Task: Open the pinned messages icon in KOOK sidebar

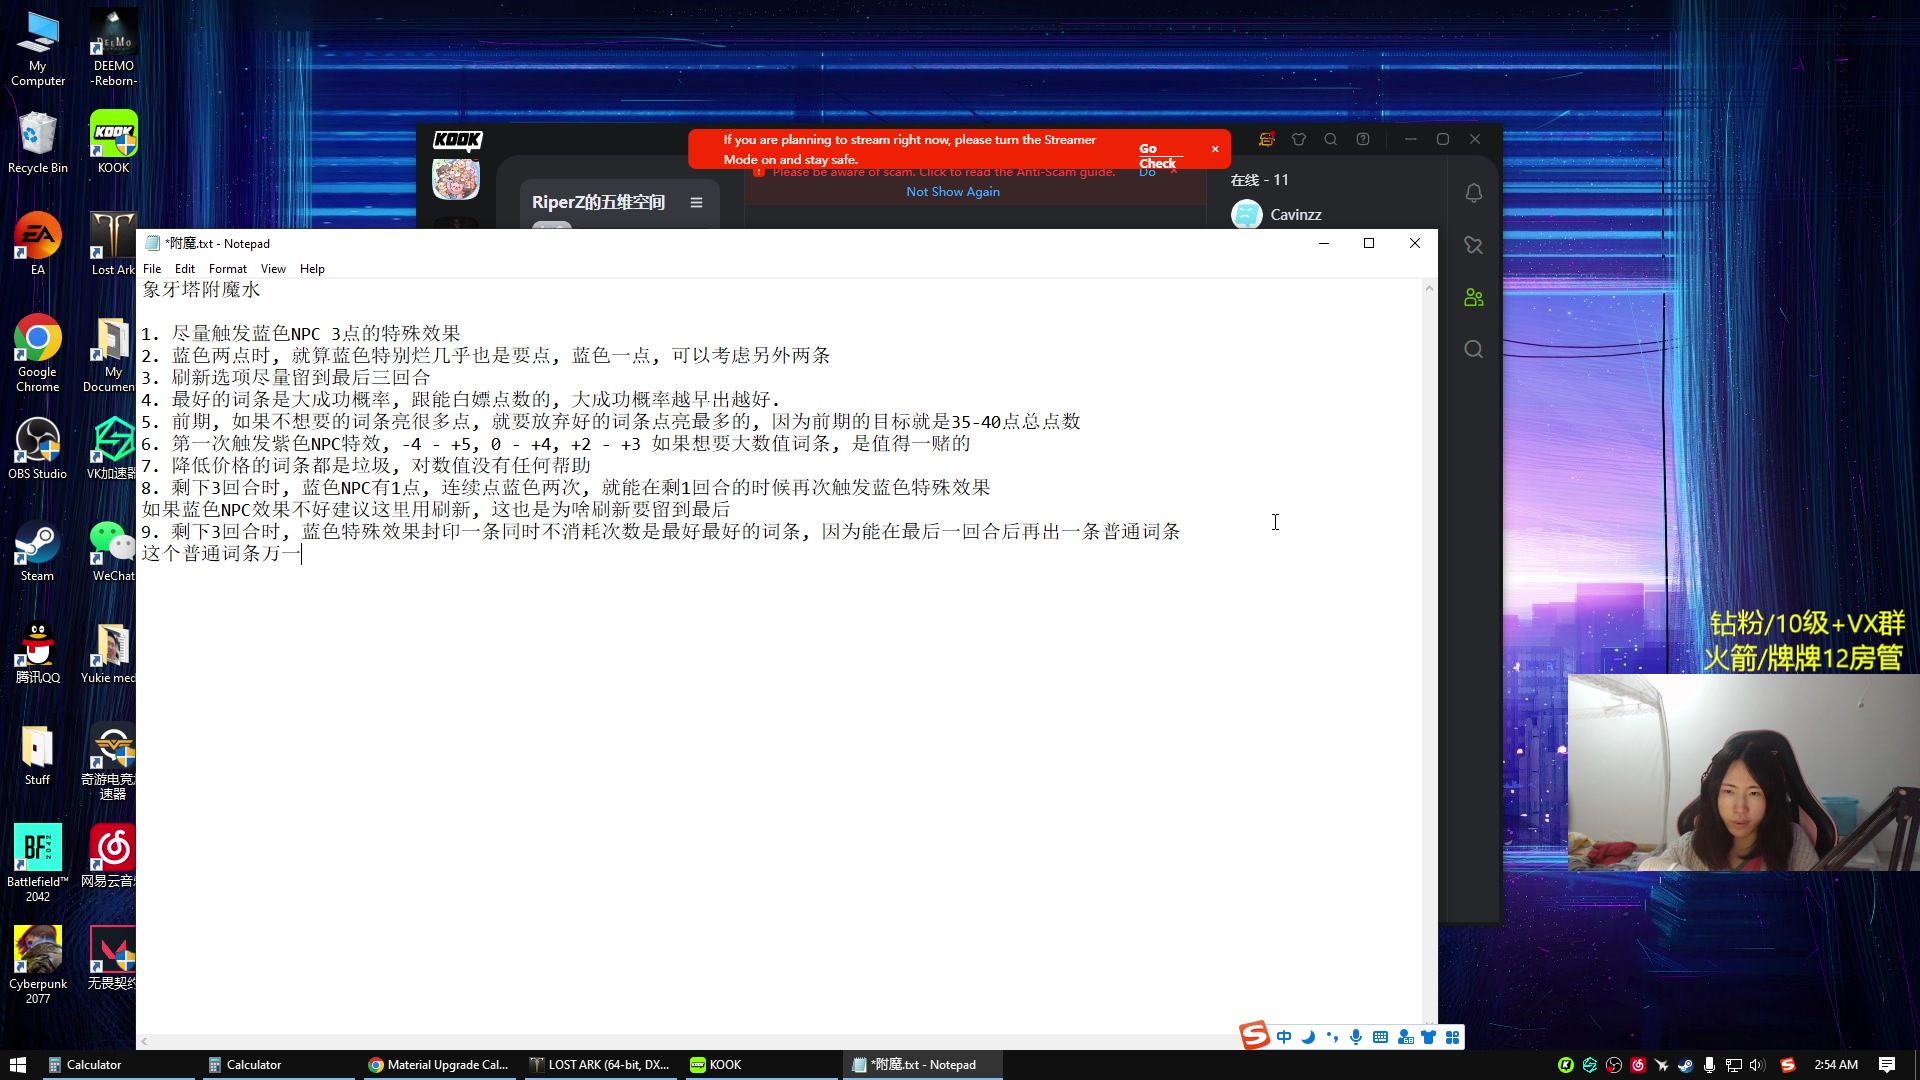Action: click(1473, 245)
